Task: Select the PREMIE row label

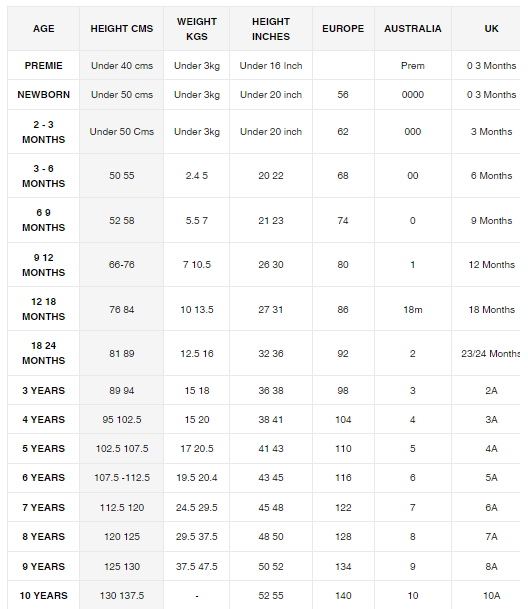Action: (x=44, y=66)
